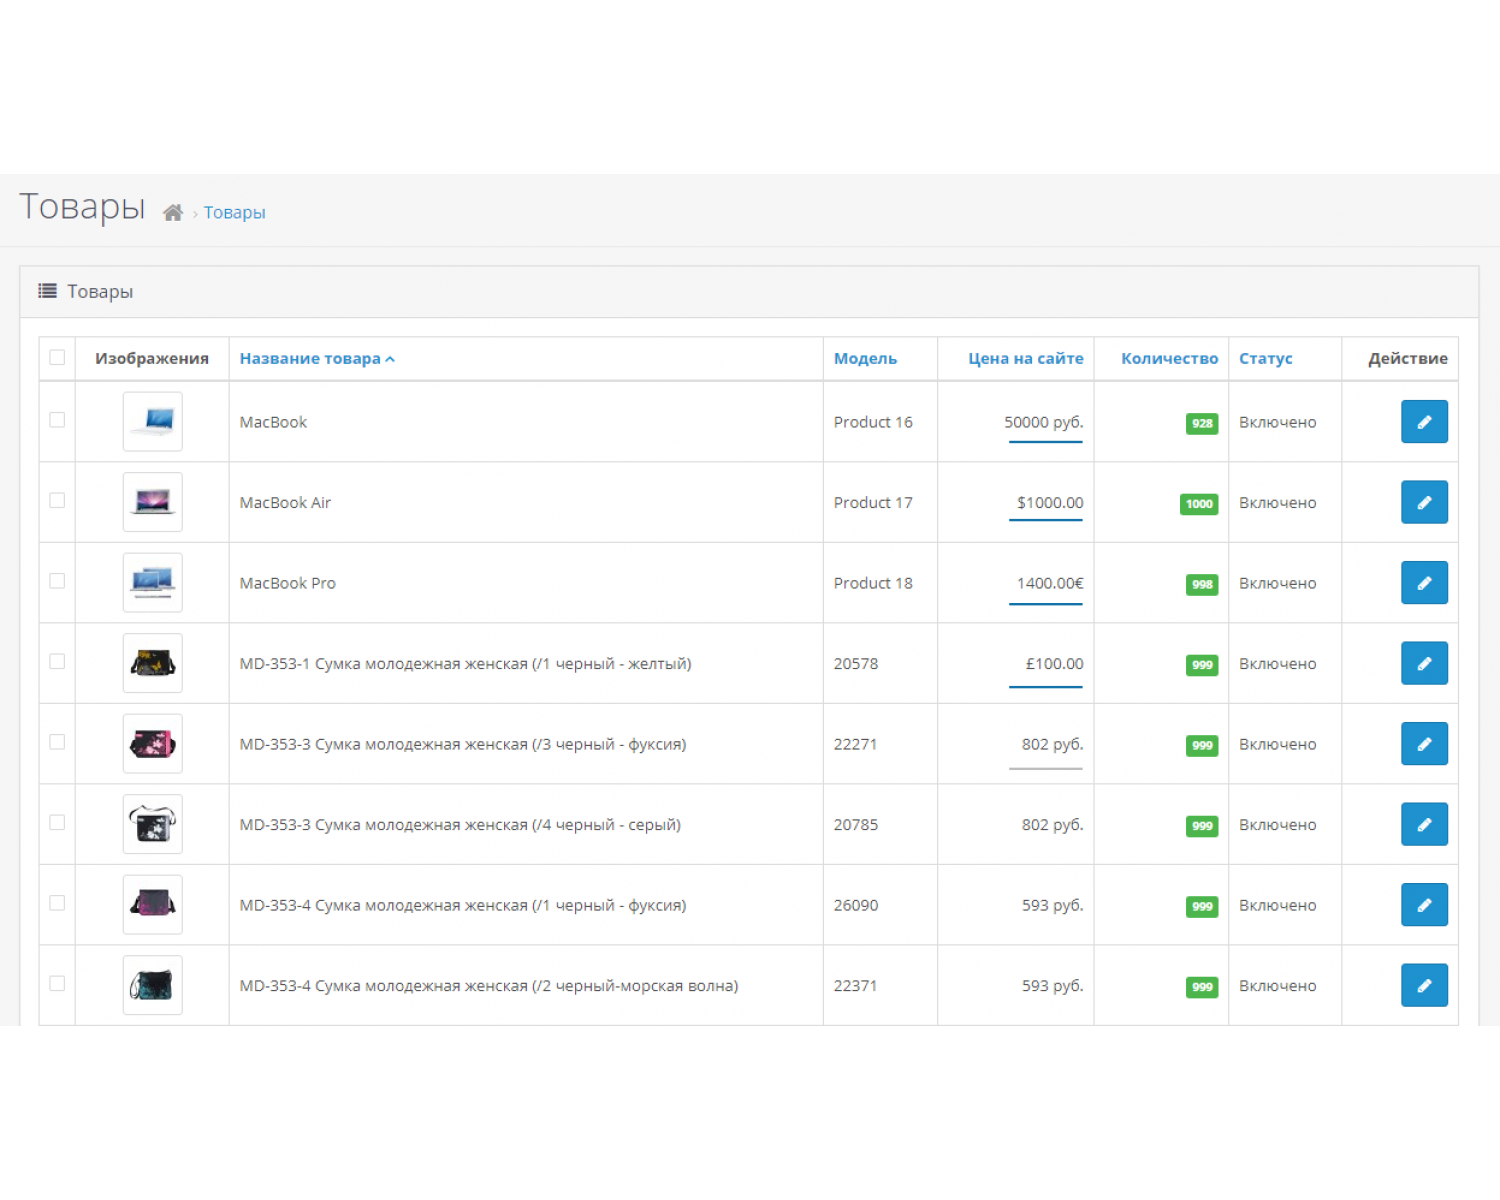Click the 928 quantity badge for MacBook
This screenshot has height=1200, width=1500.
pyautogui.click(x=1201, y=424)
